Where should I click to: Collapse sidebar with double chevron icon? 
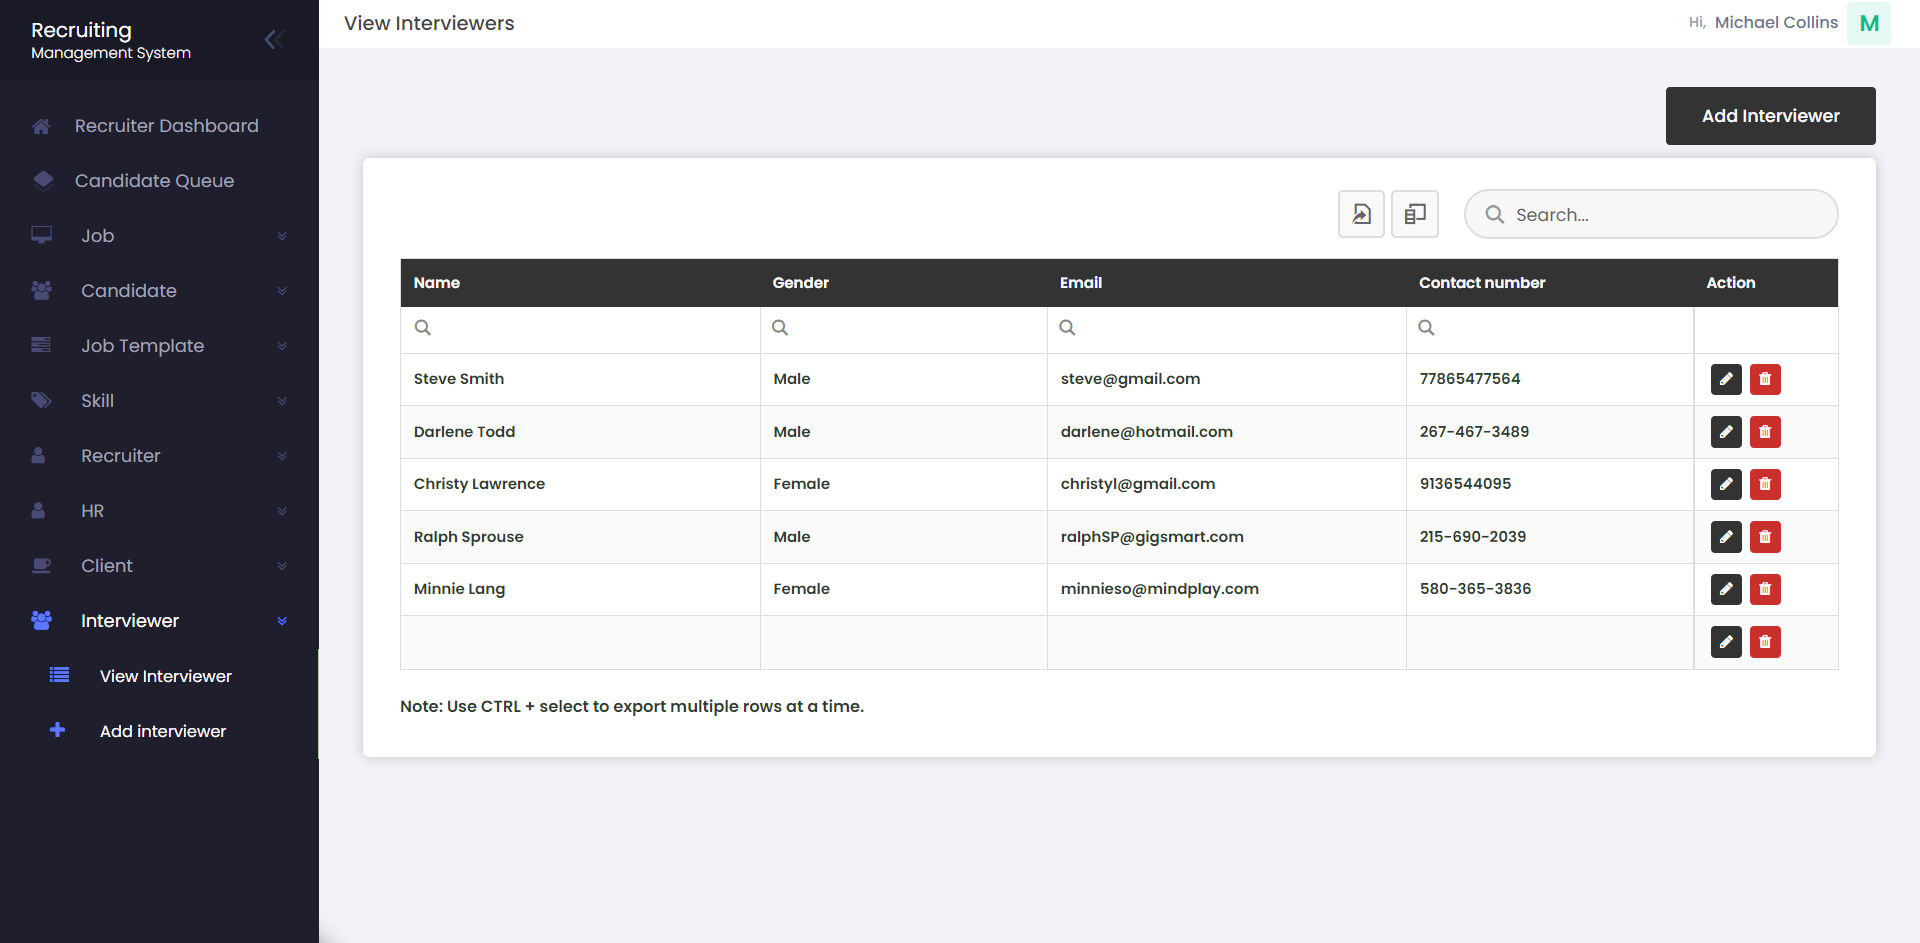point(274,40)
